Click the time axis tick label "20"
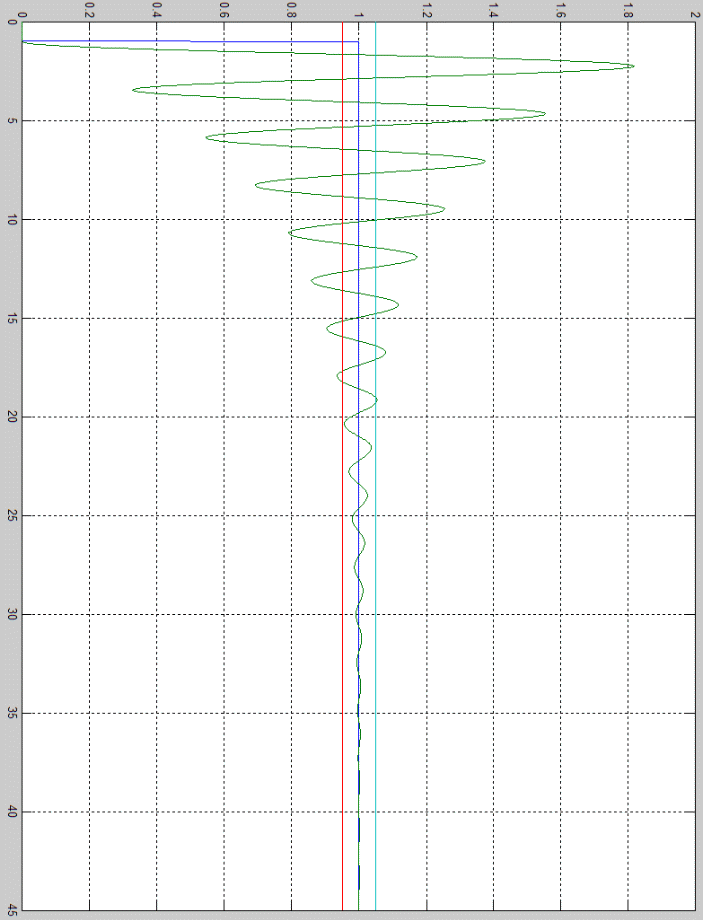This screenshot has height=920, width=703. (12, 417)
